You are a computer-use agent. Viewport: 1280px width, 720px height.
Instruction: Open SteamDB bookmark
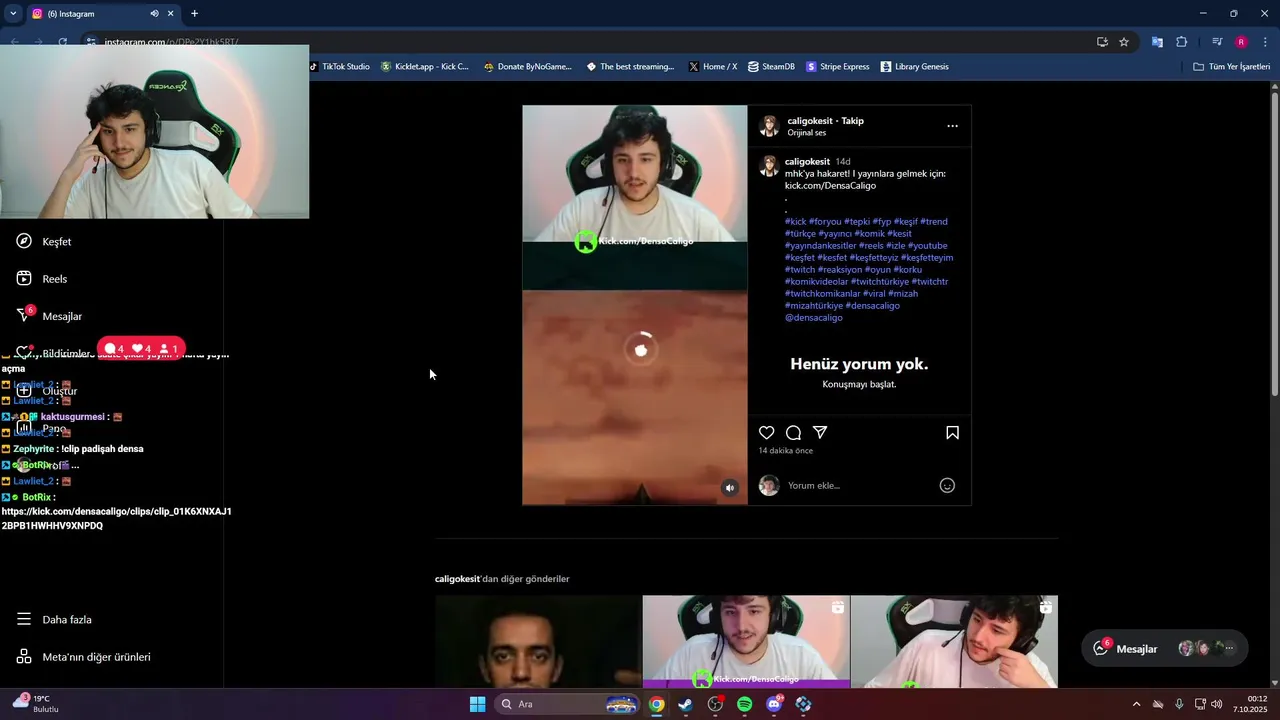coord(771,67)
